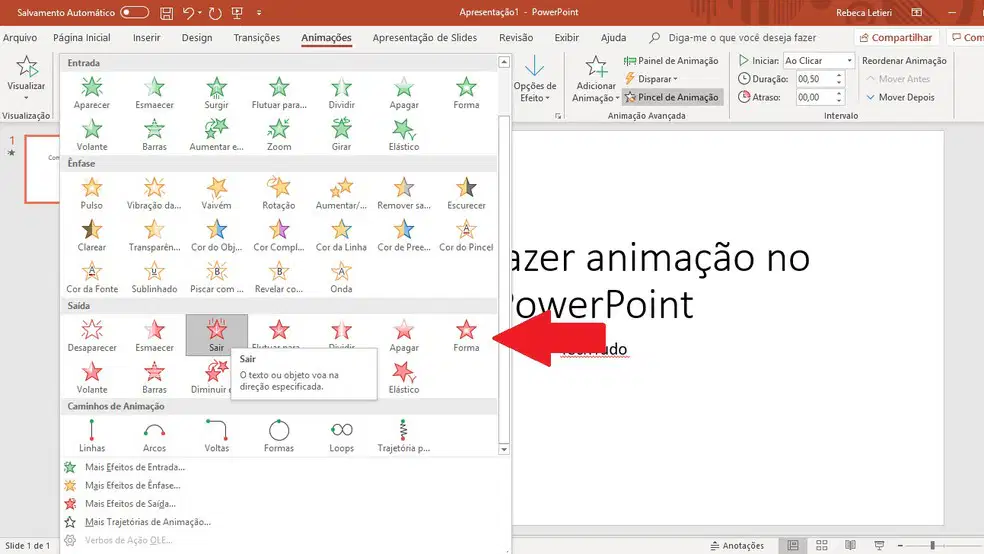Select the Rotação emphasis animation
984x554 pixels.
pos(279,193)
